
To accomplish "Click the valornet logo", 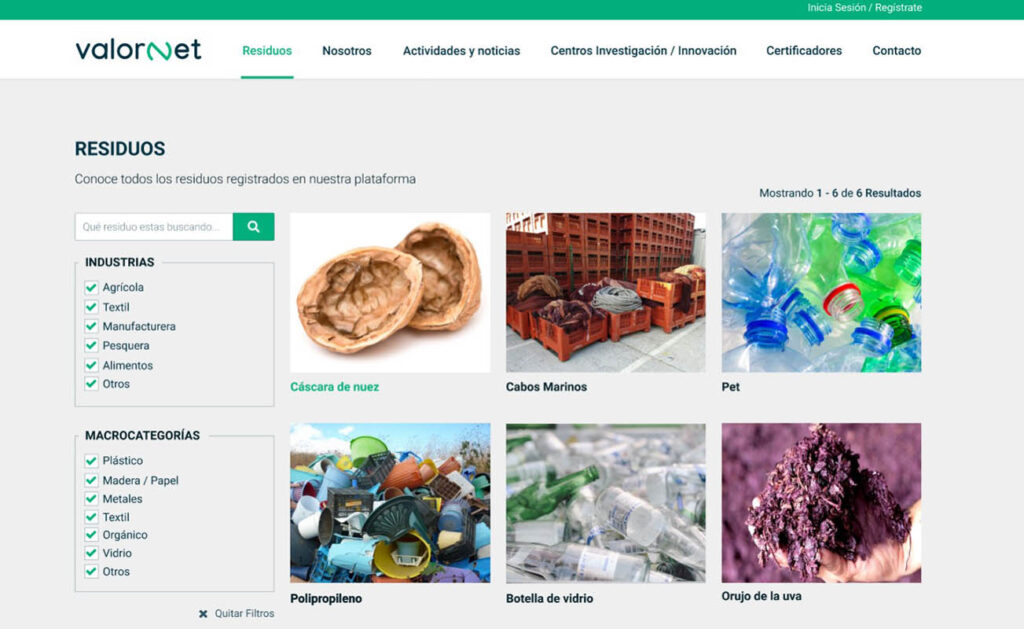I will [138, 50].
